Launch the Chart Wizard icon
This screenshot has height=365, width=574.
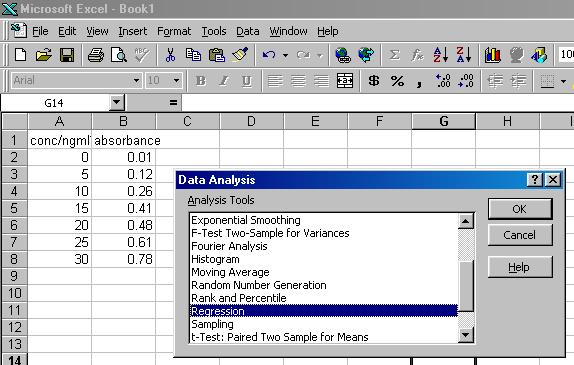click(493, 55)
